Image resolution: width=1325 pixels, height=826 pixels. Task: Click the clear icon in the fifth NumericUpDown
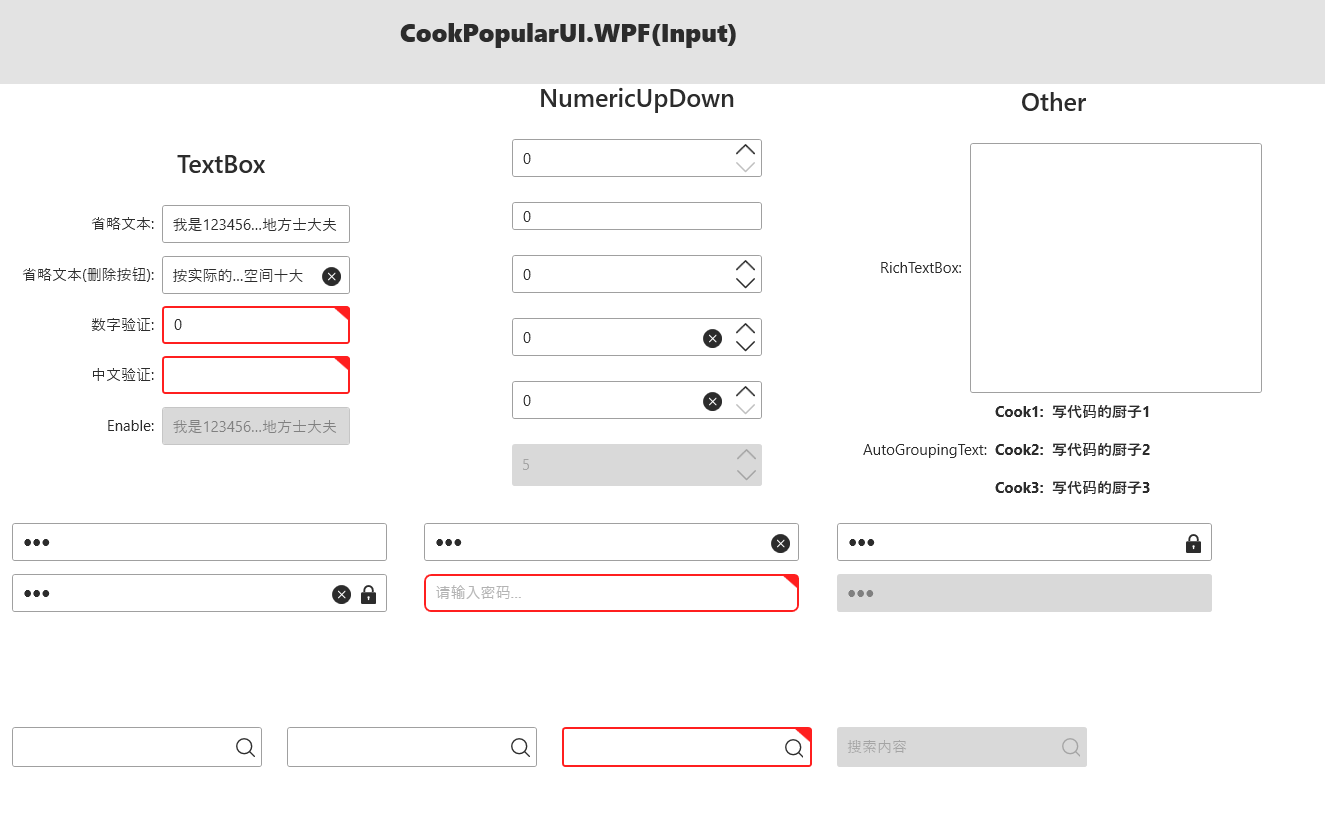pos(713,401)
